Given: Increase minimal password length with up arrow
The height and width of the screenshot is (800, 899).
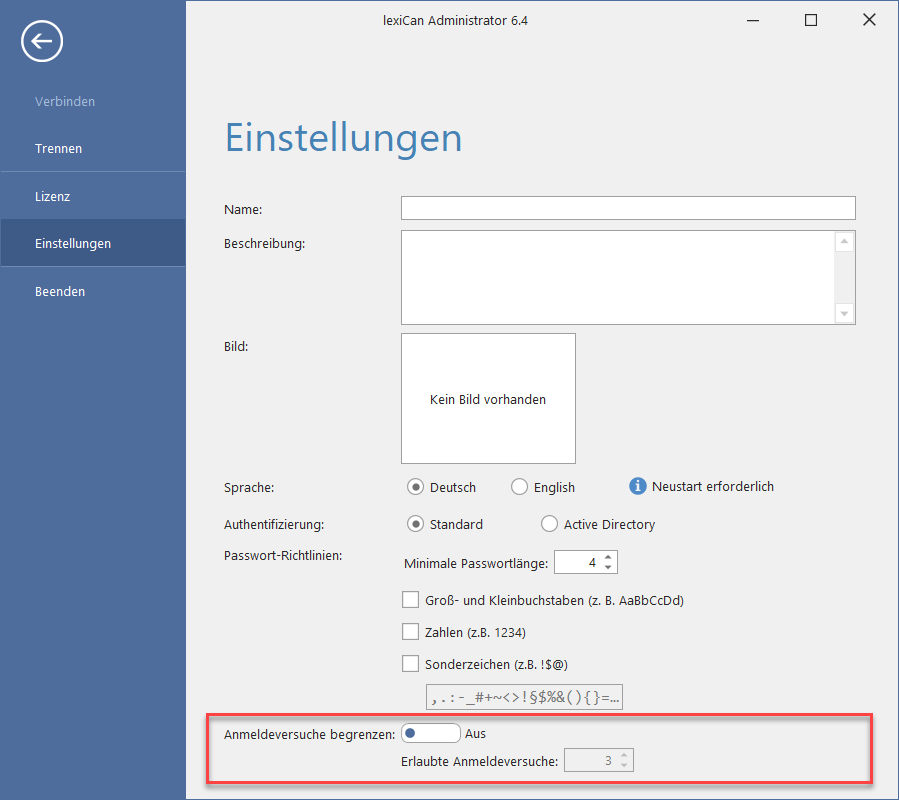Looking at the screenshot, I should pyautogui.click(x=609, y=557).
